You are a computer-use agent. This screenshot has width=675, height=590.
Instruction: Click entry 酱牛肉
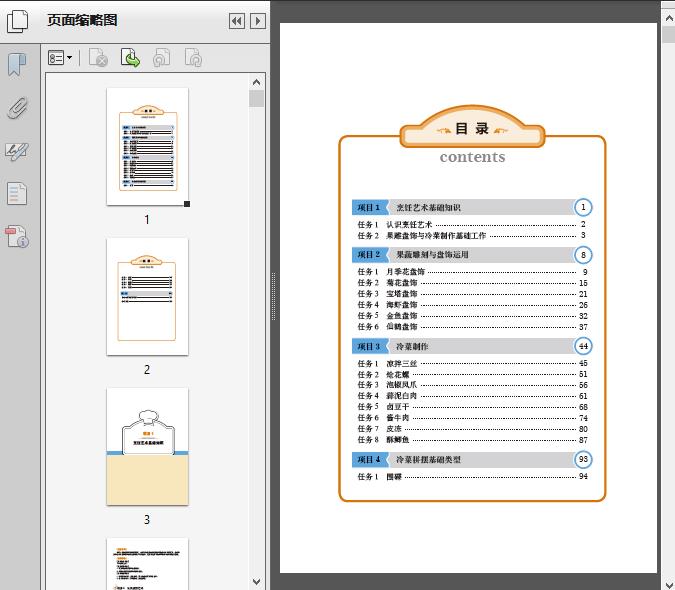point(398,418)
